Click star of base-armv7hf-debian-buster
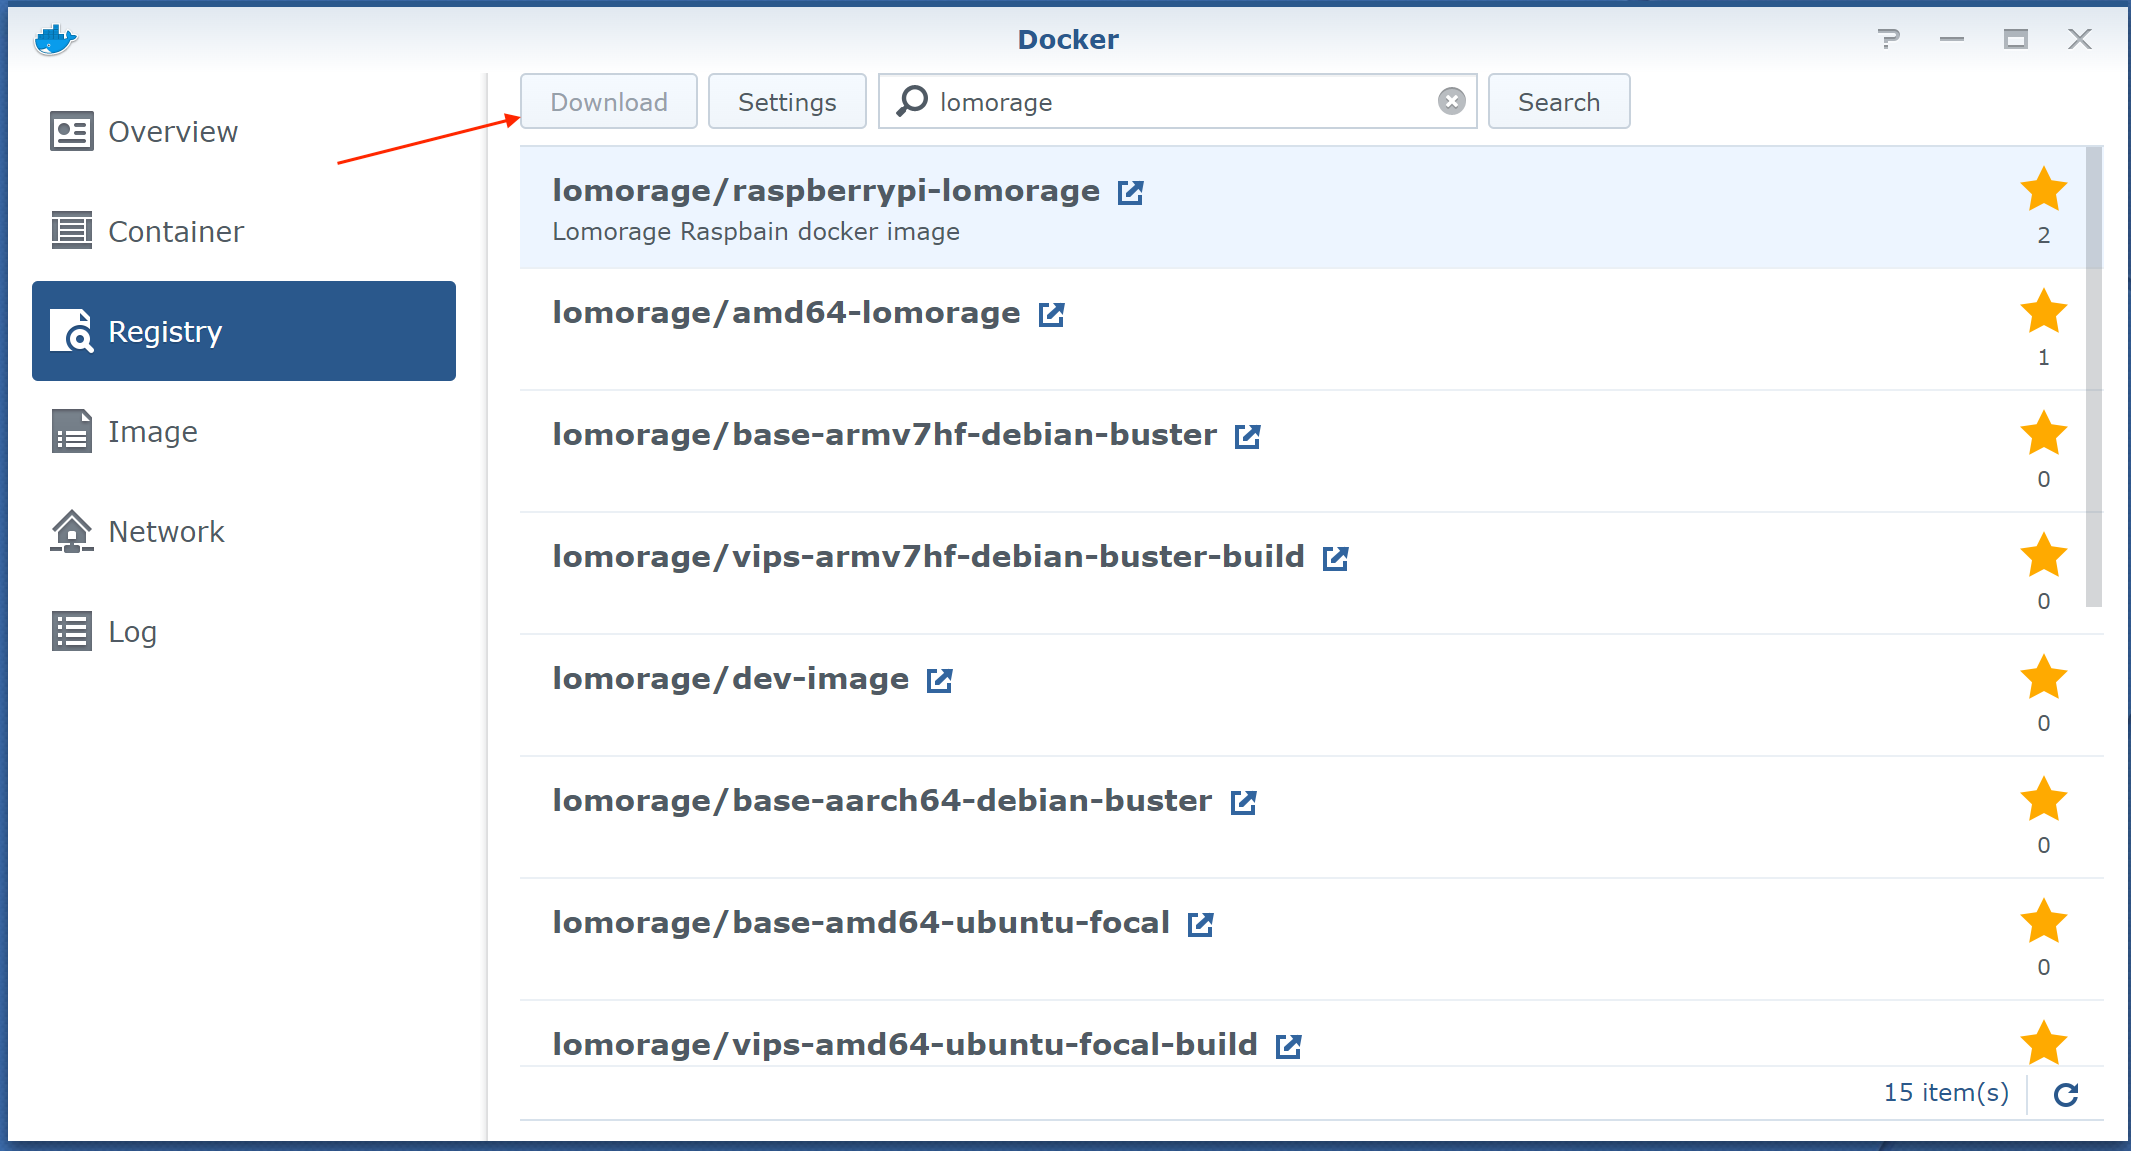2131x1151 pixels. click(x=2044, y=433)
